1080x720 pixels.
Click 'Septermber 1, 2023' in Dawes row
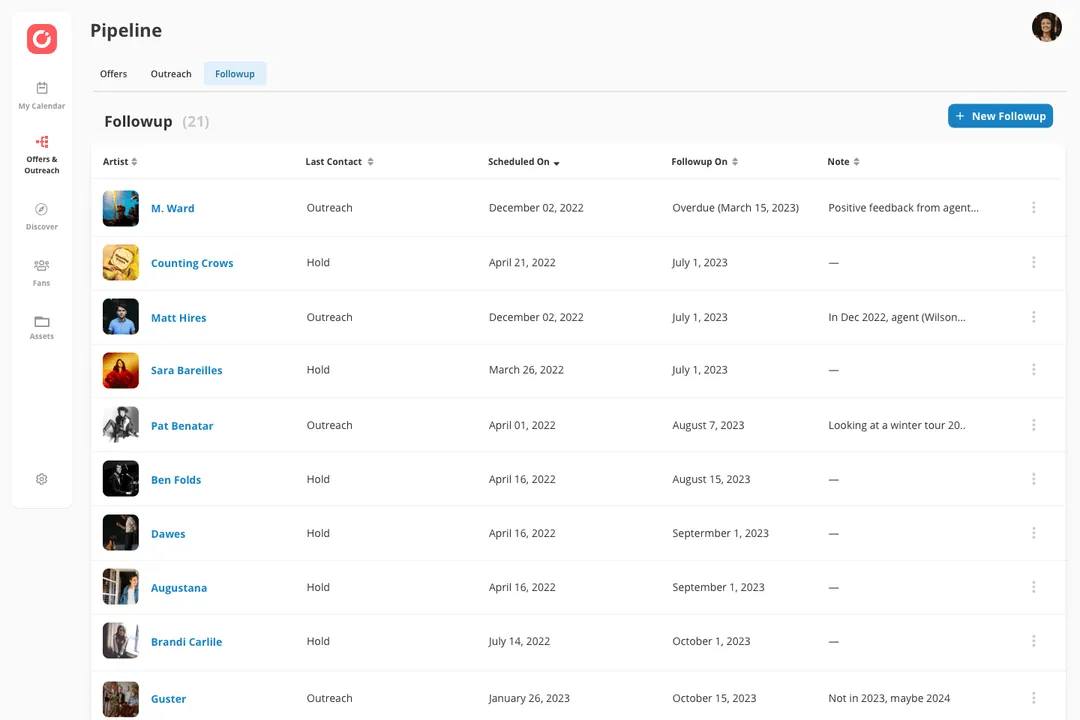[720, 533]
